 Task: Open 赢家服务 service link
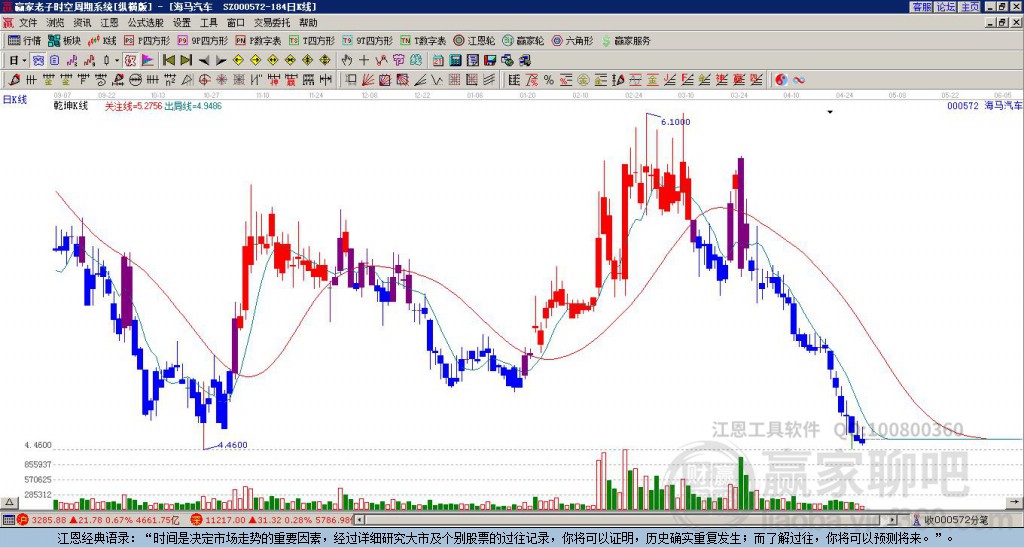click(x=626, y=40)
